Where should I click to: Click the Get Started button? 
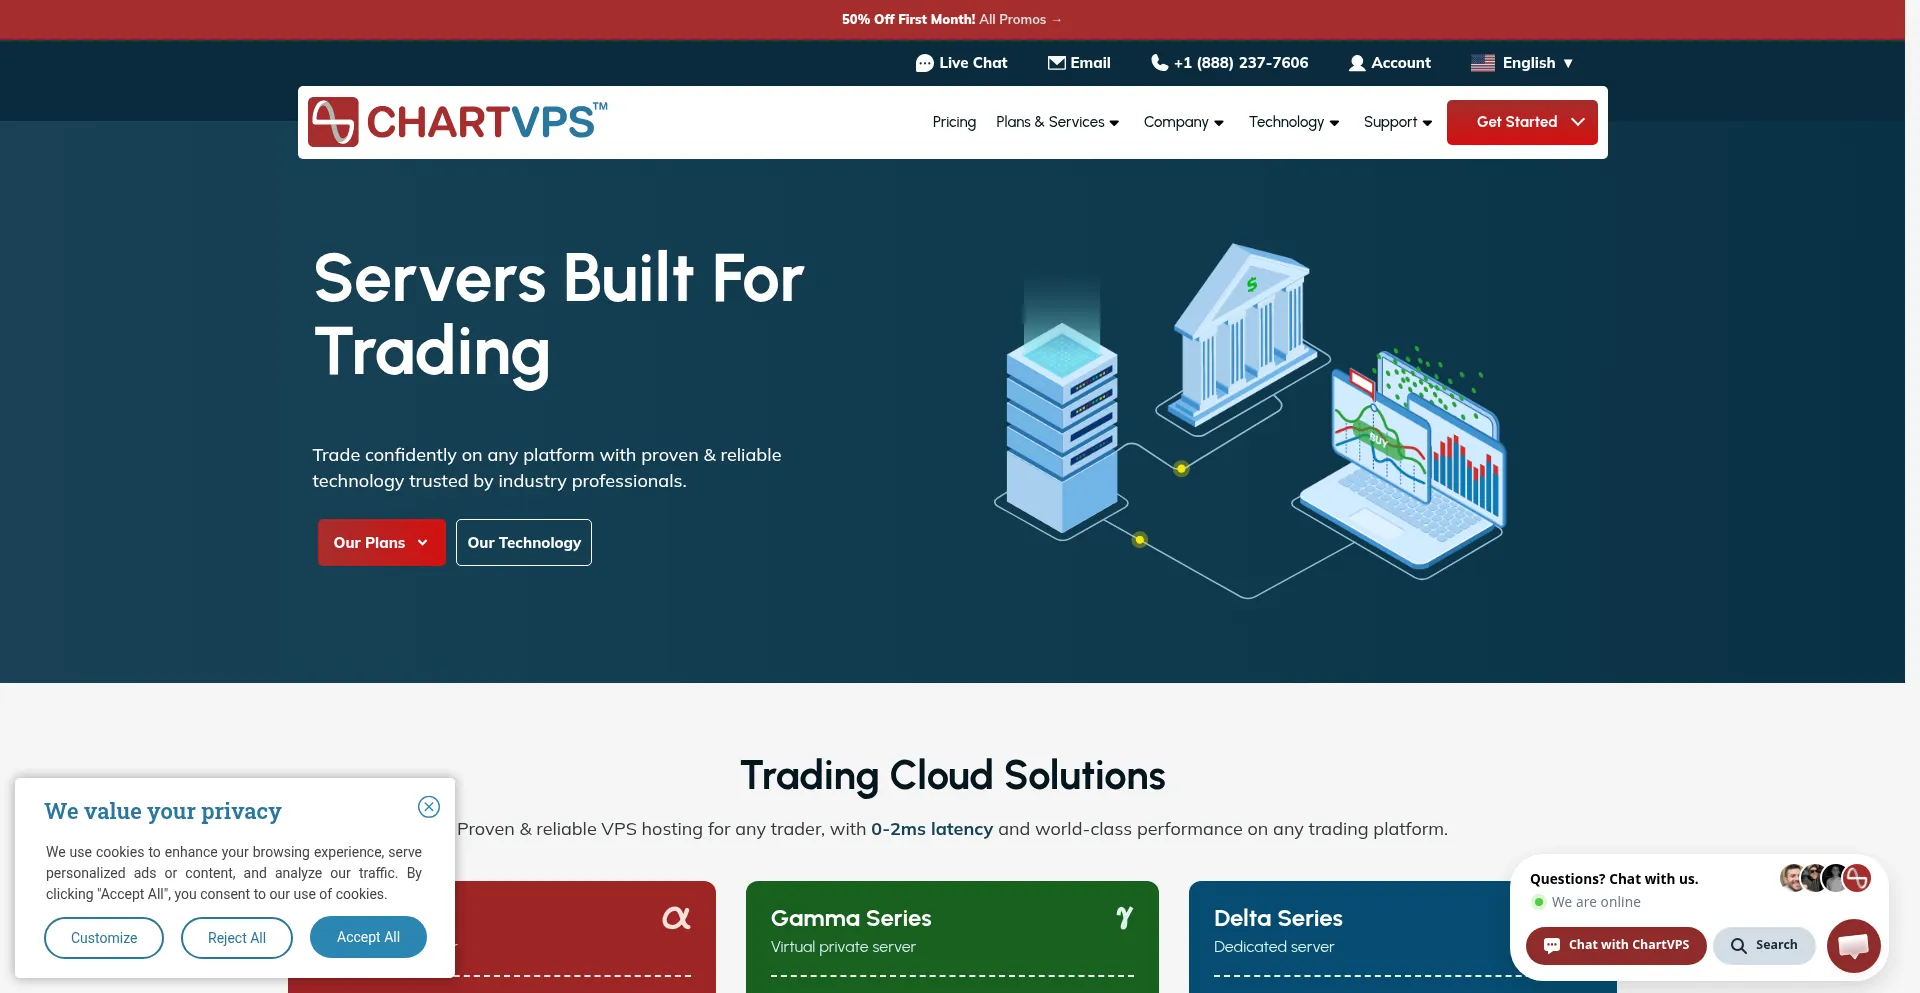1522,122
